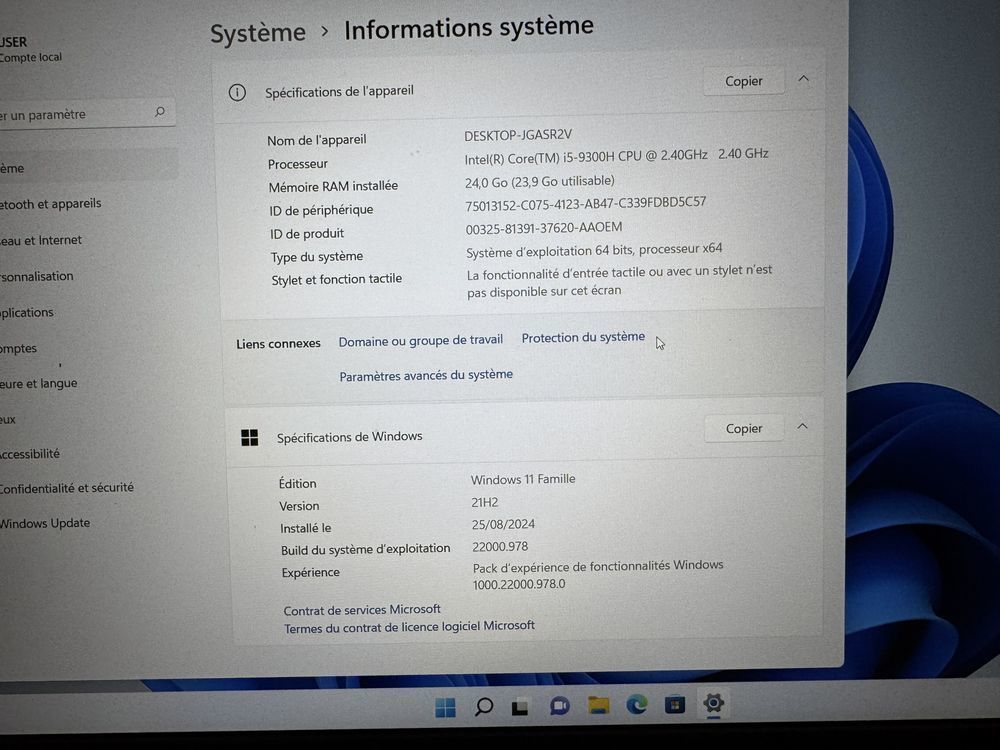Collapse the Spécifications de l'appareil section

[x=803, y=78]
